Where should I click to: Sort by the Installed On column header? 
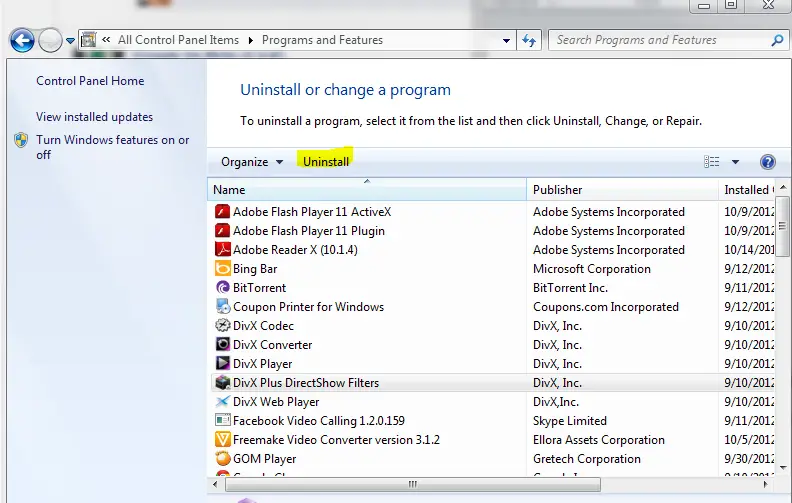[746, 189]
